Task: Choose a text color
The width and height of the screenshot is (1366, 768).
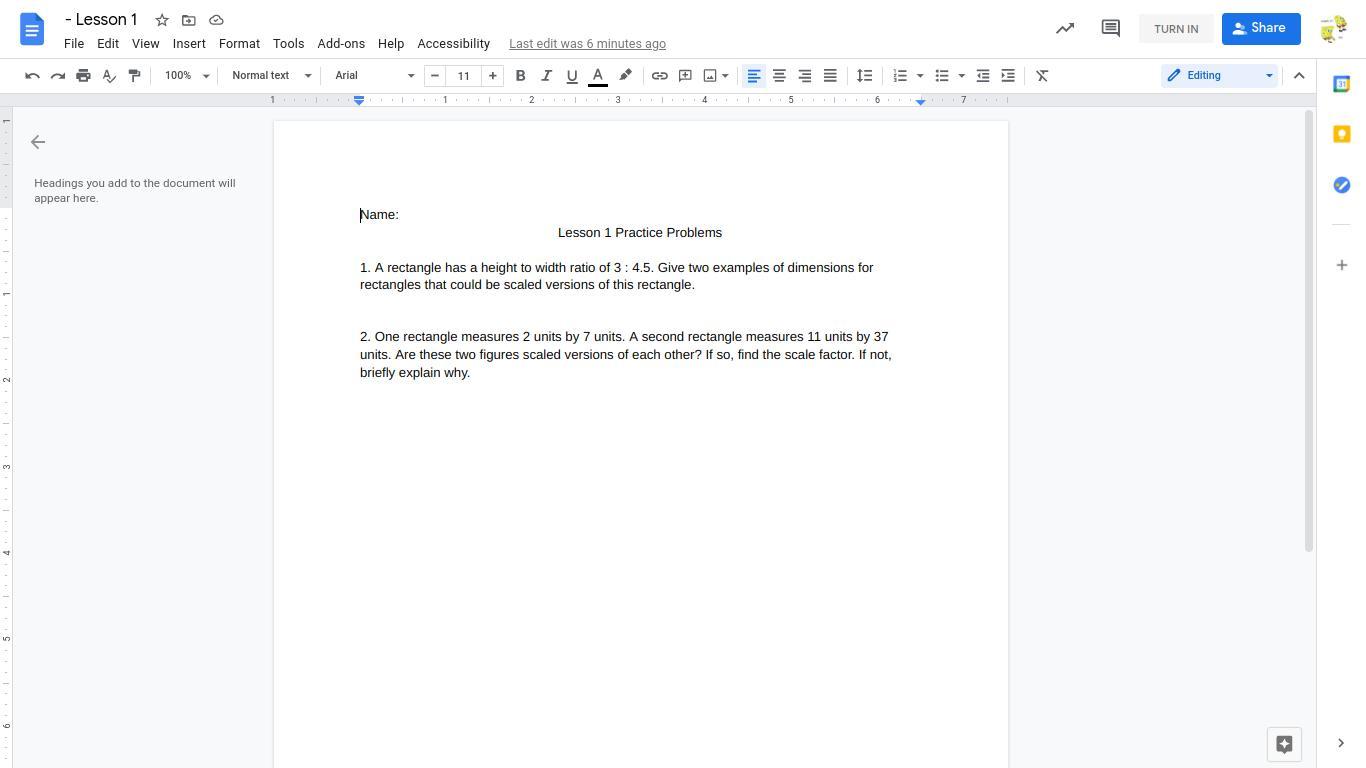Action: tap(598, 76)
